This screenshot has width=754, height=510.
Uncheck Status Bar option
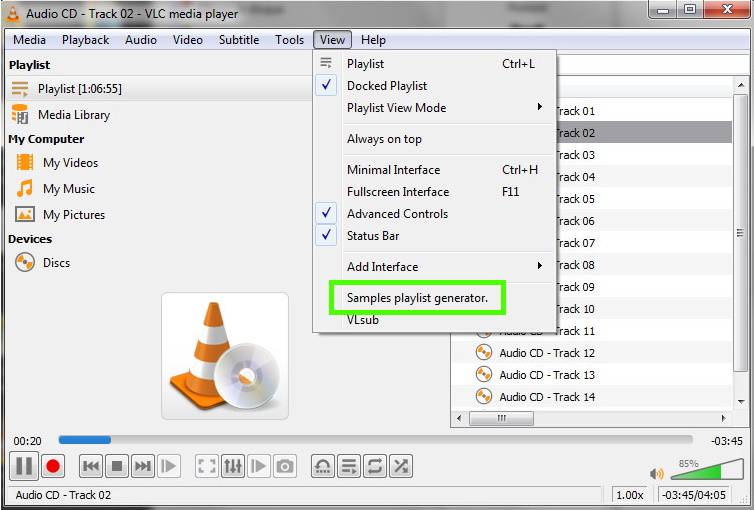[435, 236]
